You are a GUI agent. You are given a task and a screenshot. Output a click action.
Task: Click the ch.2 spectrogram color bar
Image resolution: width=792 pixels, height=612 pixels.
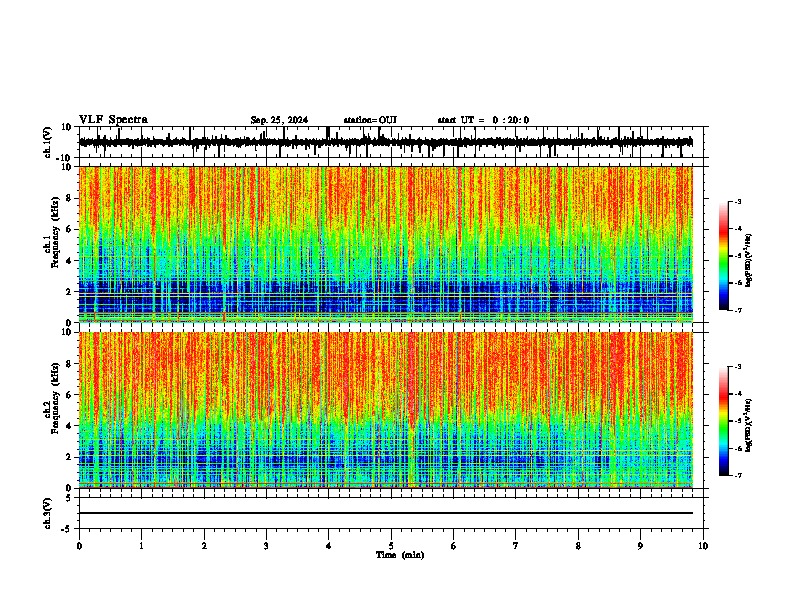[724, 421]
